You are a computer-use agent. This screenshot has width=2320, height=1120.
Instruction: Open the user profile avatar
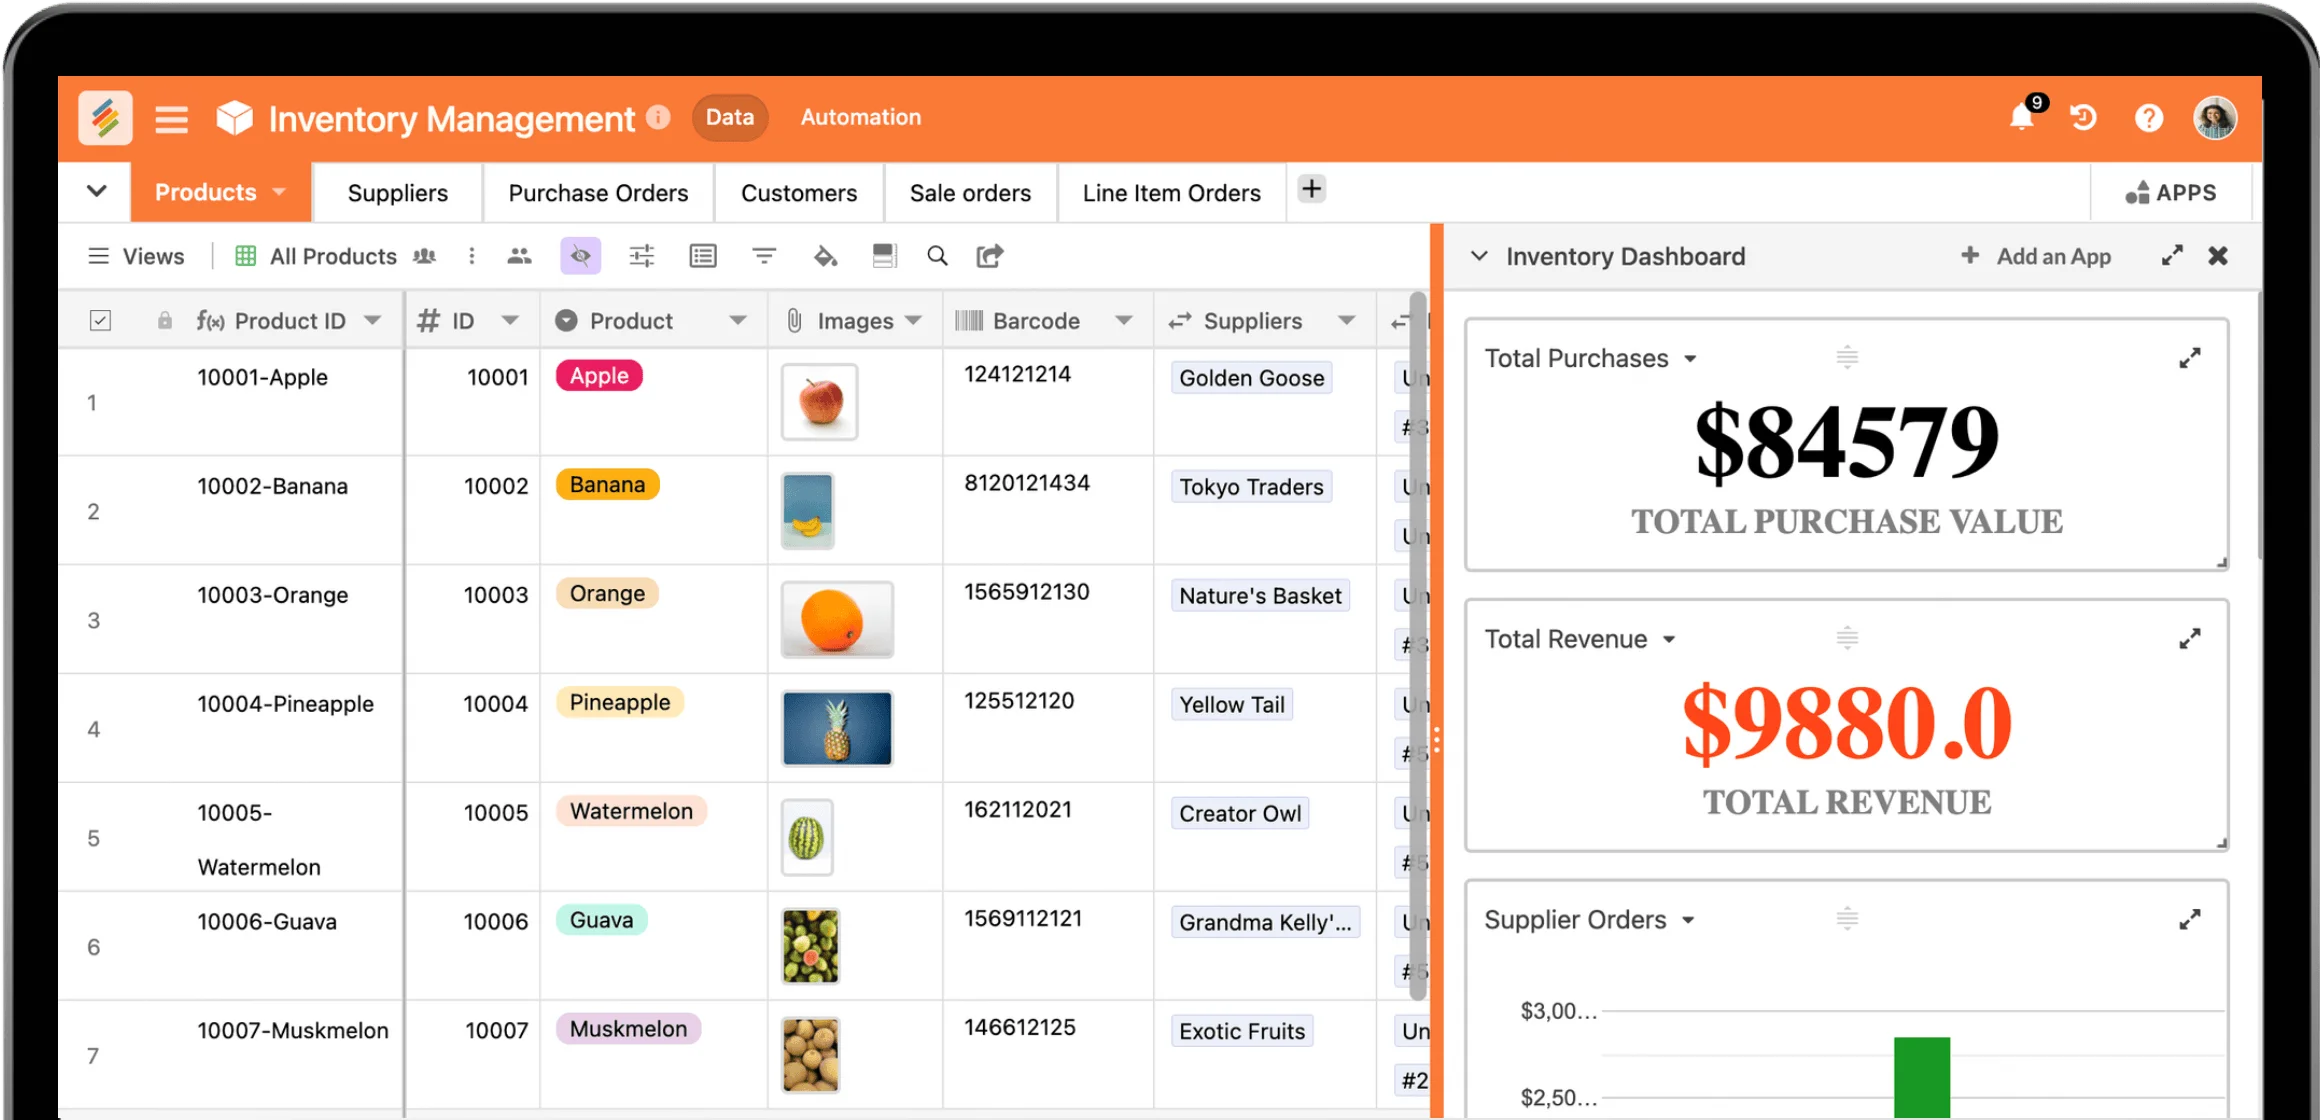point(2215,118)
